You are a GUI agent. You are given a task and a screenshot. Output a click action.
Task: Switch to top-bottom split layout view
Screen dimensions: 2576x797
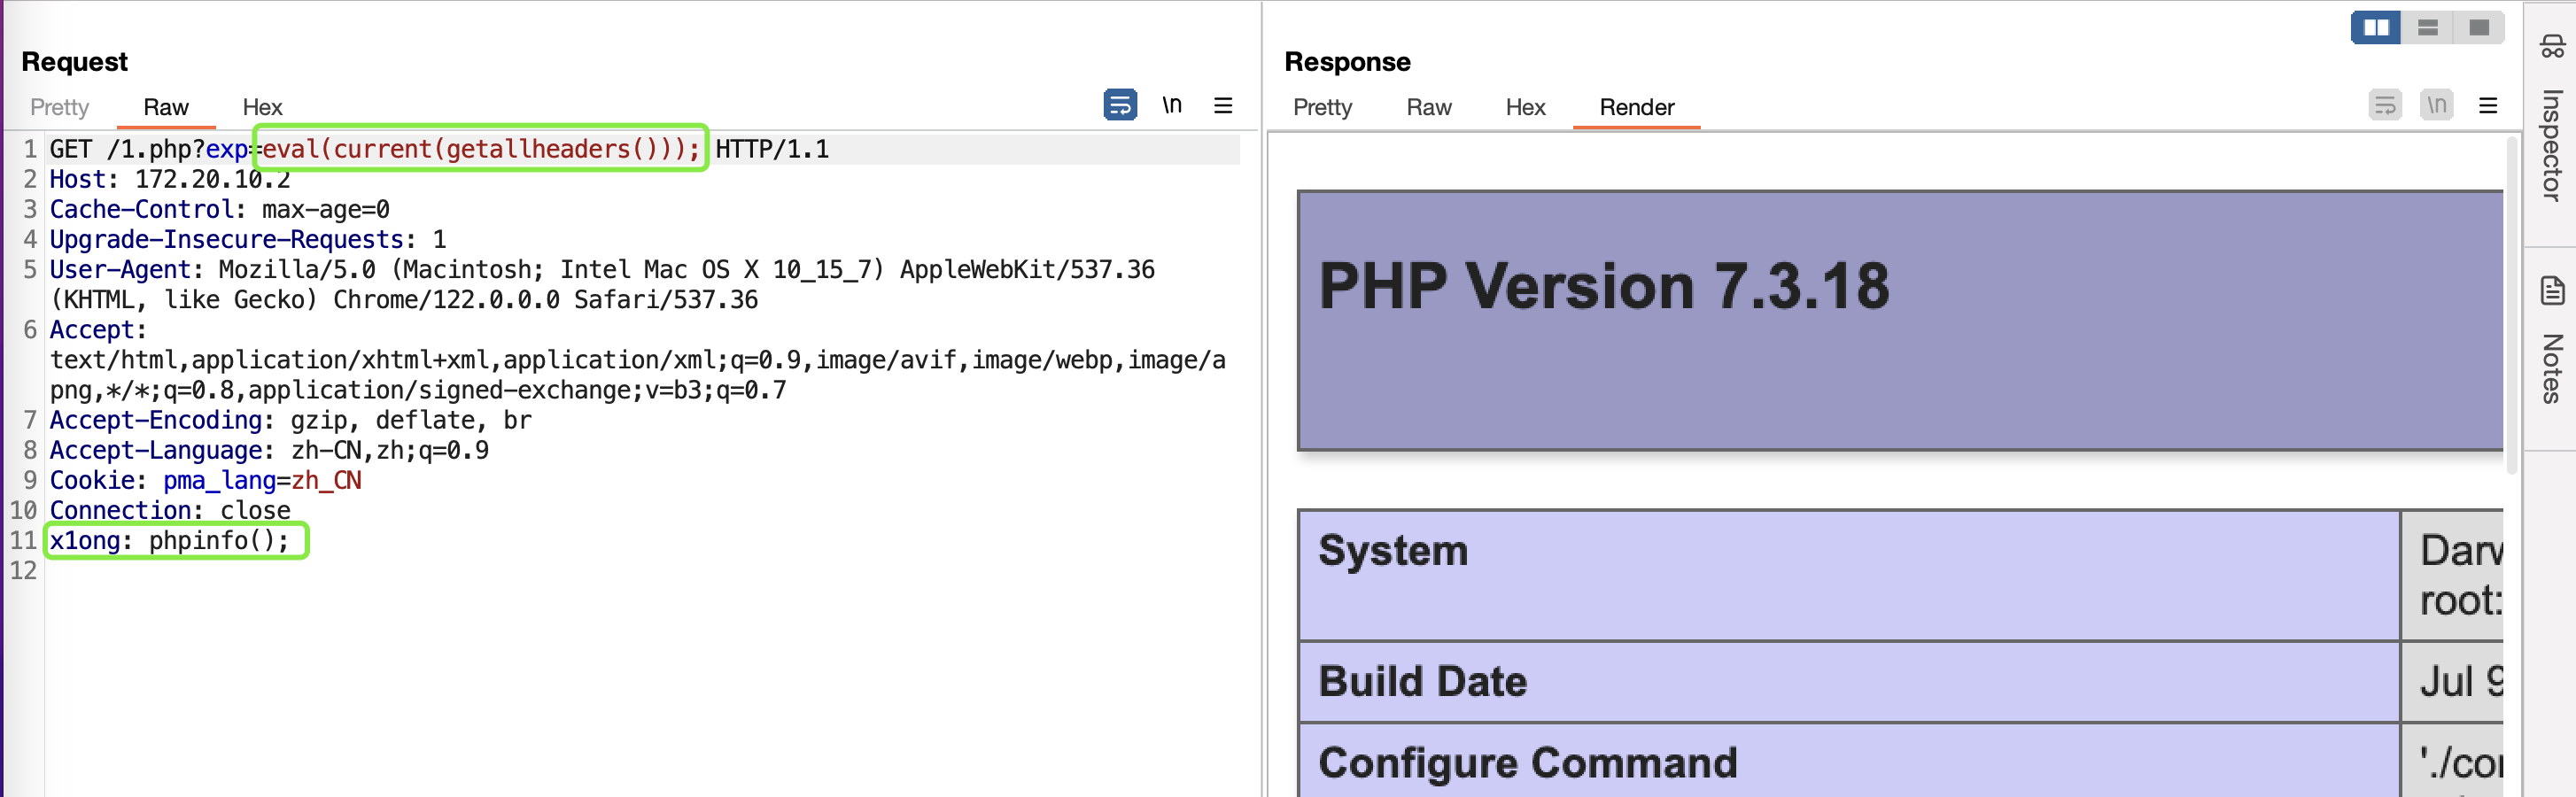tap(2427, 27)
